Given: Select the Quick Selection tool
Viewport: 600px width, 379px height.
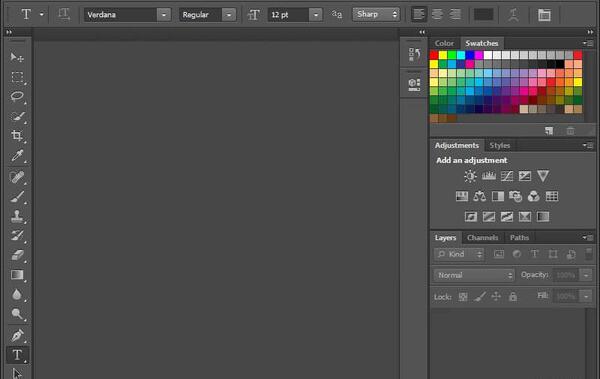Looking at the screenshot, I should click(17, 116).
